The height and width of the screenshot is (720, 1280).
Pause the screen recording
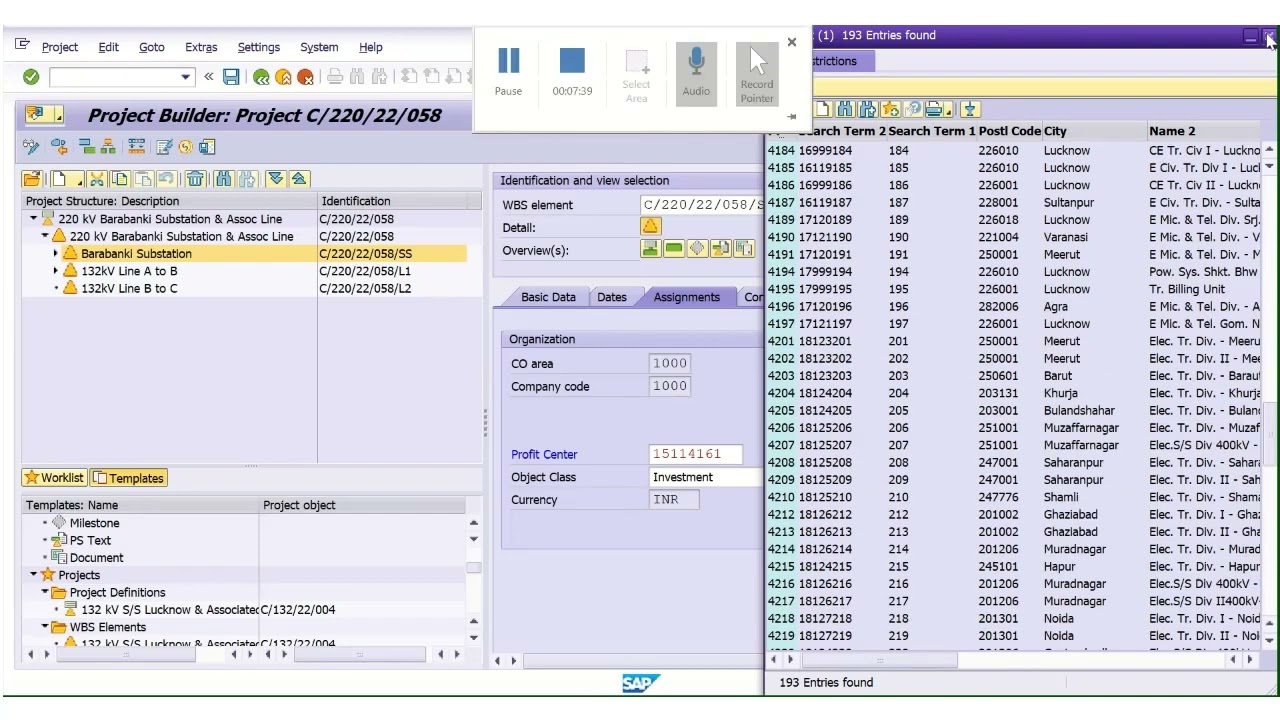[x=508, y=72]
